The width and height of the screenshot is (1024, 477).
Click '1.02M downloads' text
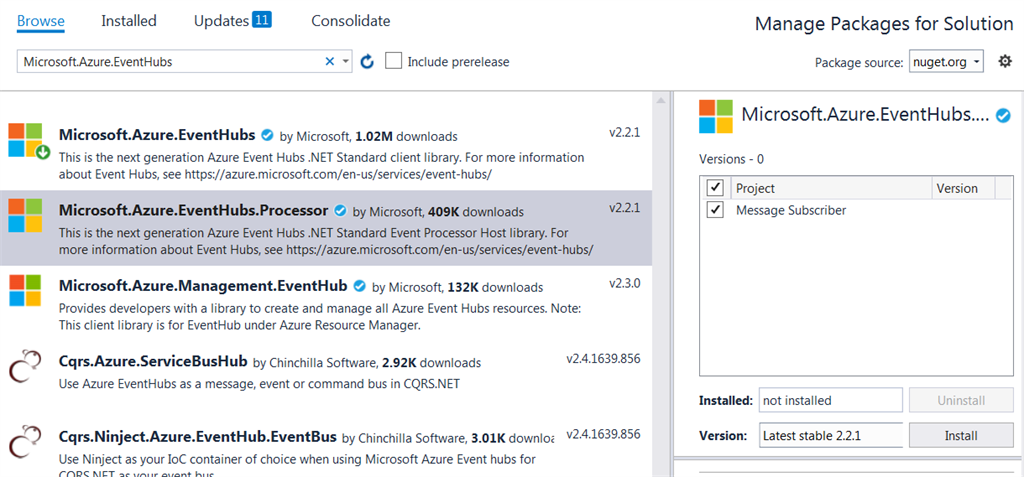coord(406,137)
